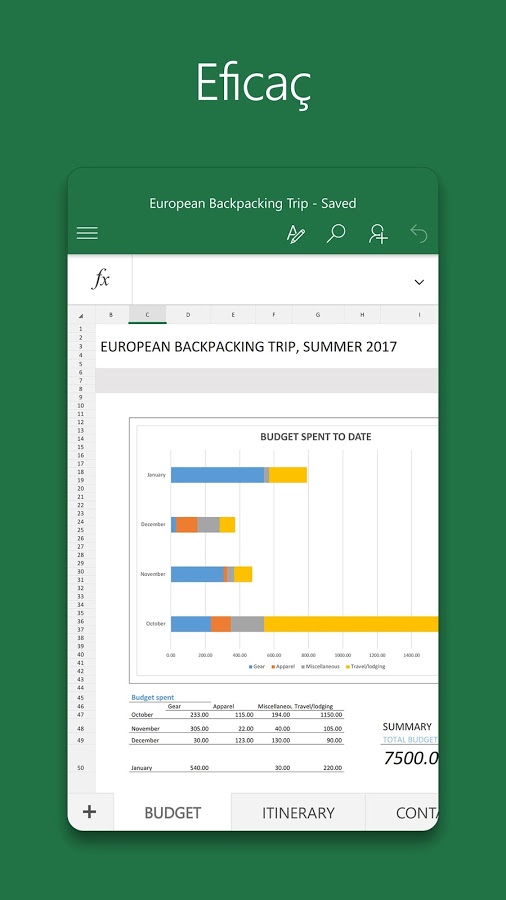The image size is (506, 900).
Task: Click the title 'EUROPEAN BACKPACKING TRIP, SUMMER 2017'
Action: tap(248, 347)
